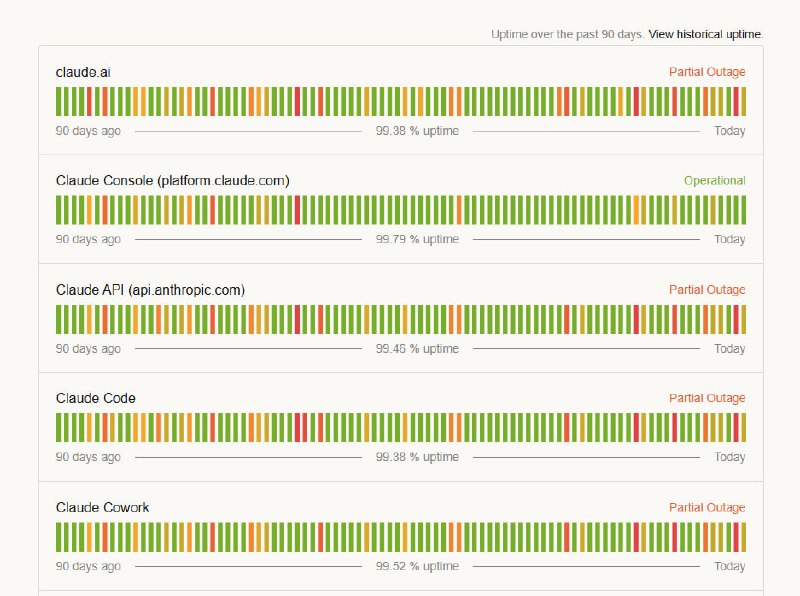The height and width of the screenshot is (596, 800).
Task: Click the Partial Outage status for claude.ai
Action: [x=707, y=72]
